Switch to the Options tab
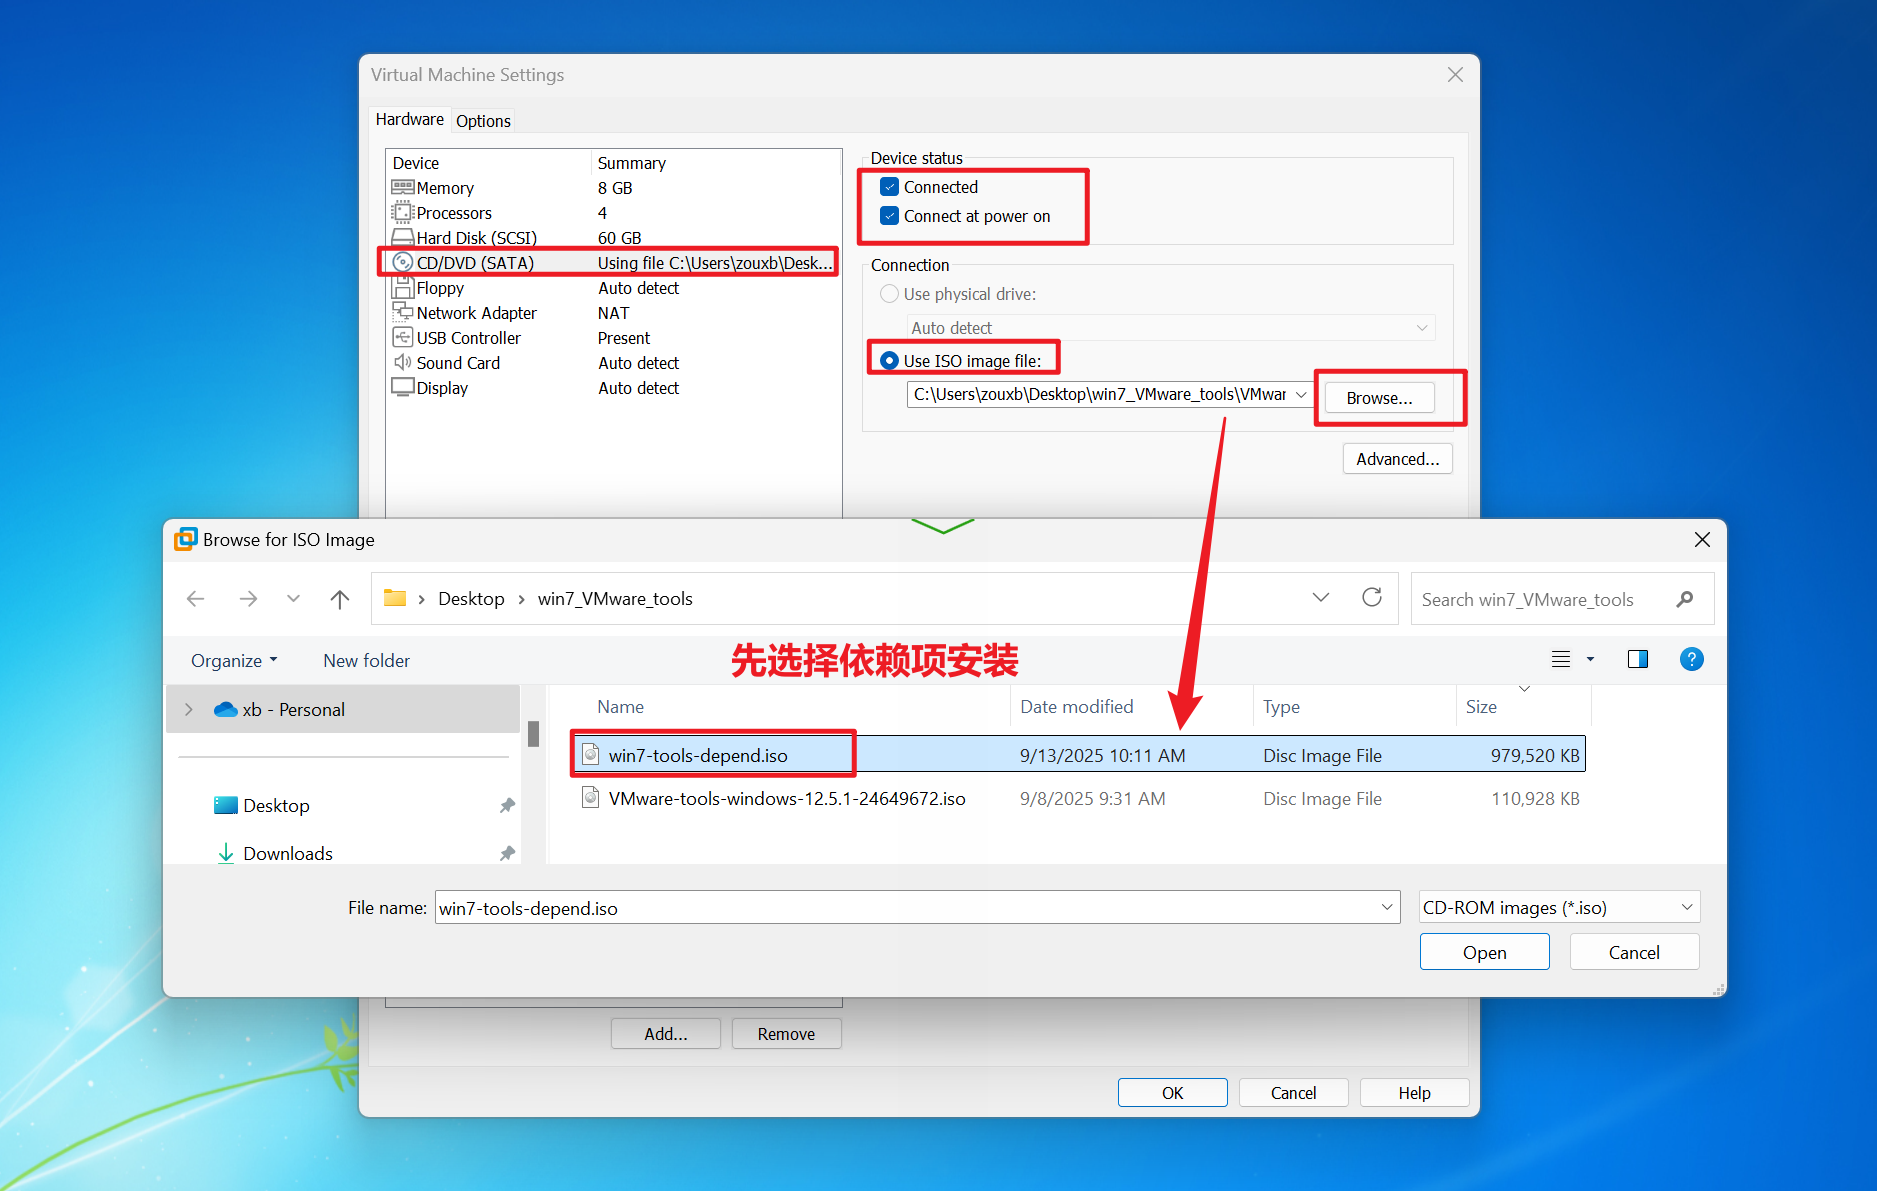The width and height of the screenshot is (1877, 1191). click(483, 120)
